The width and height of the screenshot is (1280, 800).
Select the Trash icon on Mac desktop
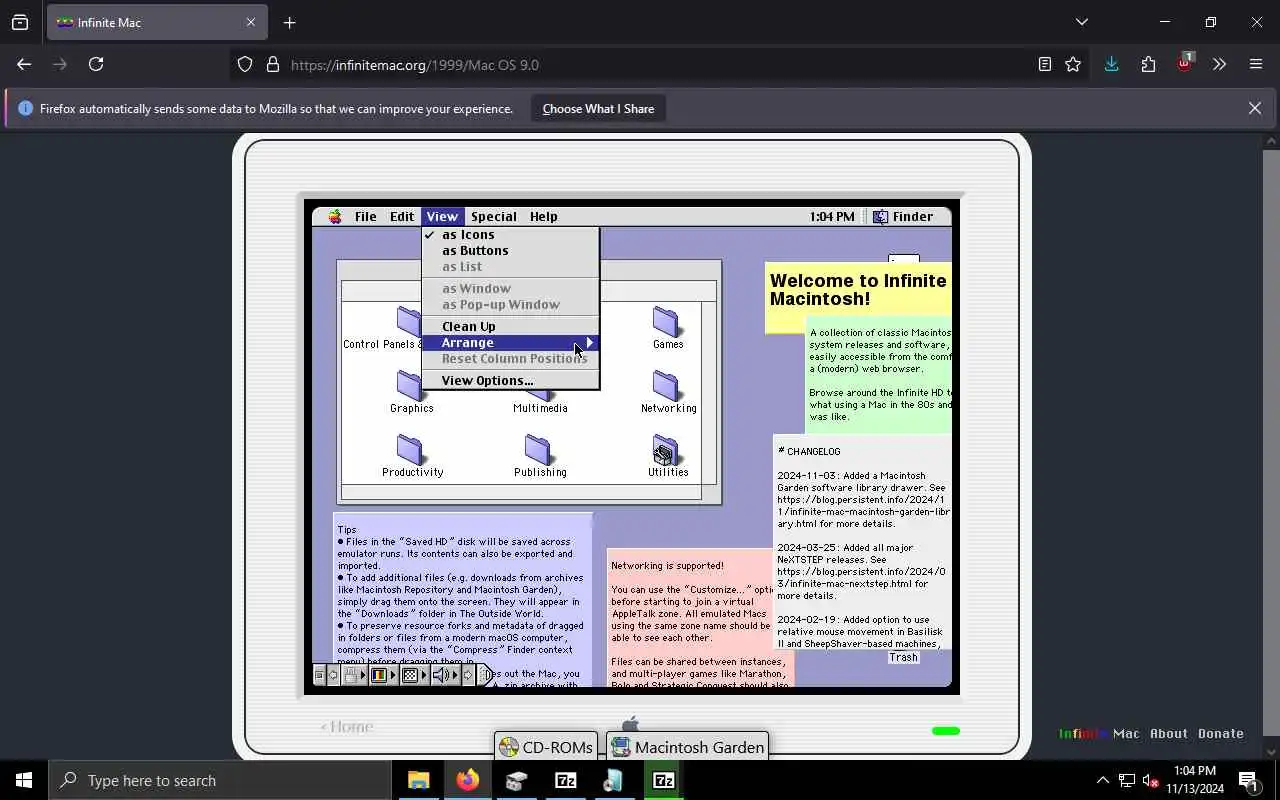[903, 657]
